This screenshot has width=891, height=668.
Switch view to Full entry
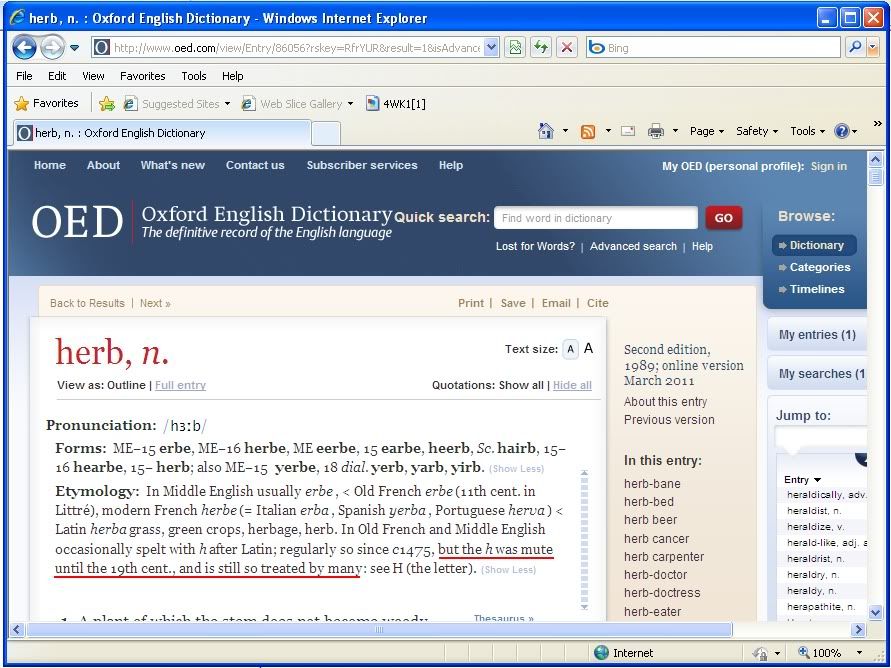[x=180, y=385]
